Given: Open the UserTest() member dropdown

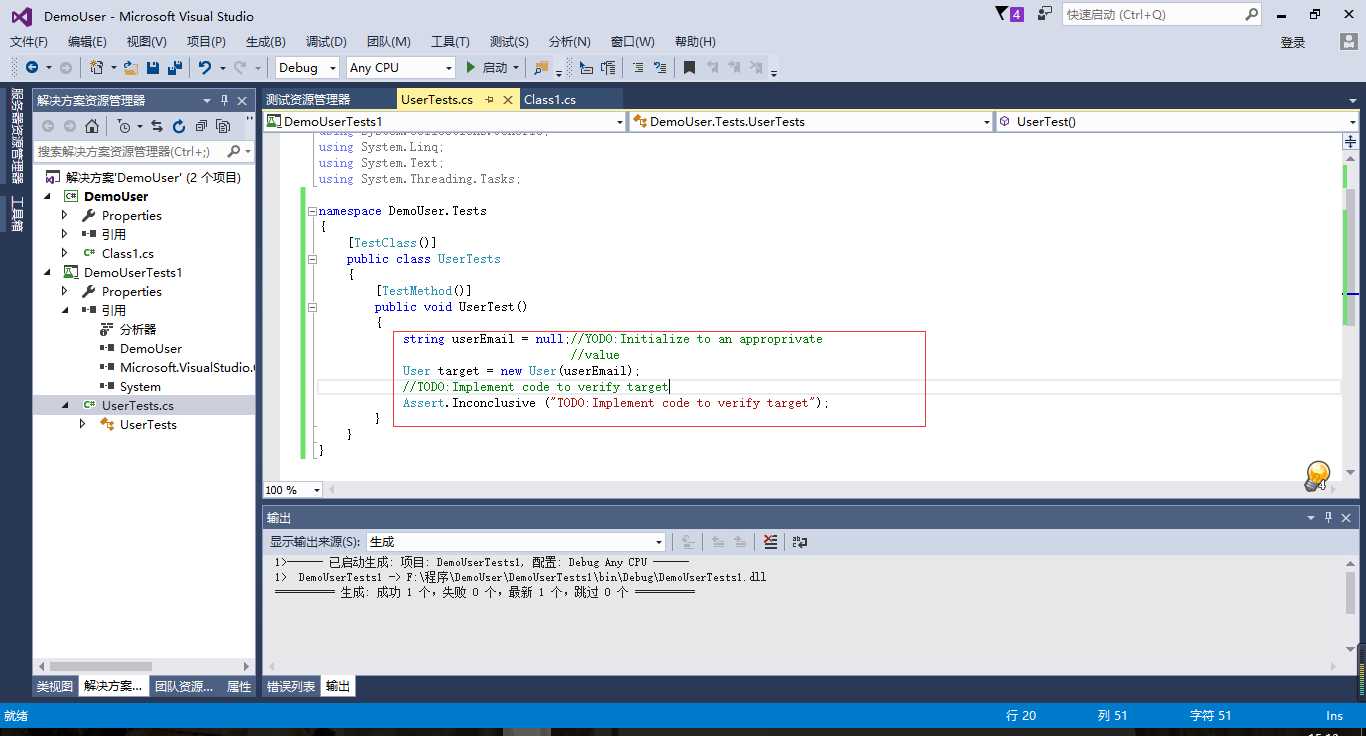Looking at the screenshot, I should coord(1177,122).
